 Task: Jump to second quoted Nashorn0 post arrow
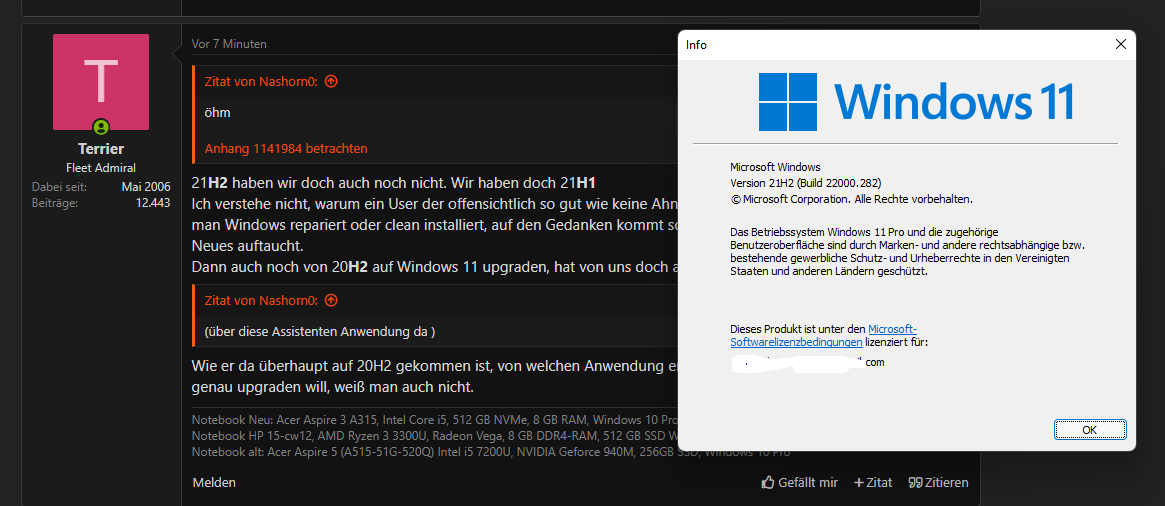331,300
